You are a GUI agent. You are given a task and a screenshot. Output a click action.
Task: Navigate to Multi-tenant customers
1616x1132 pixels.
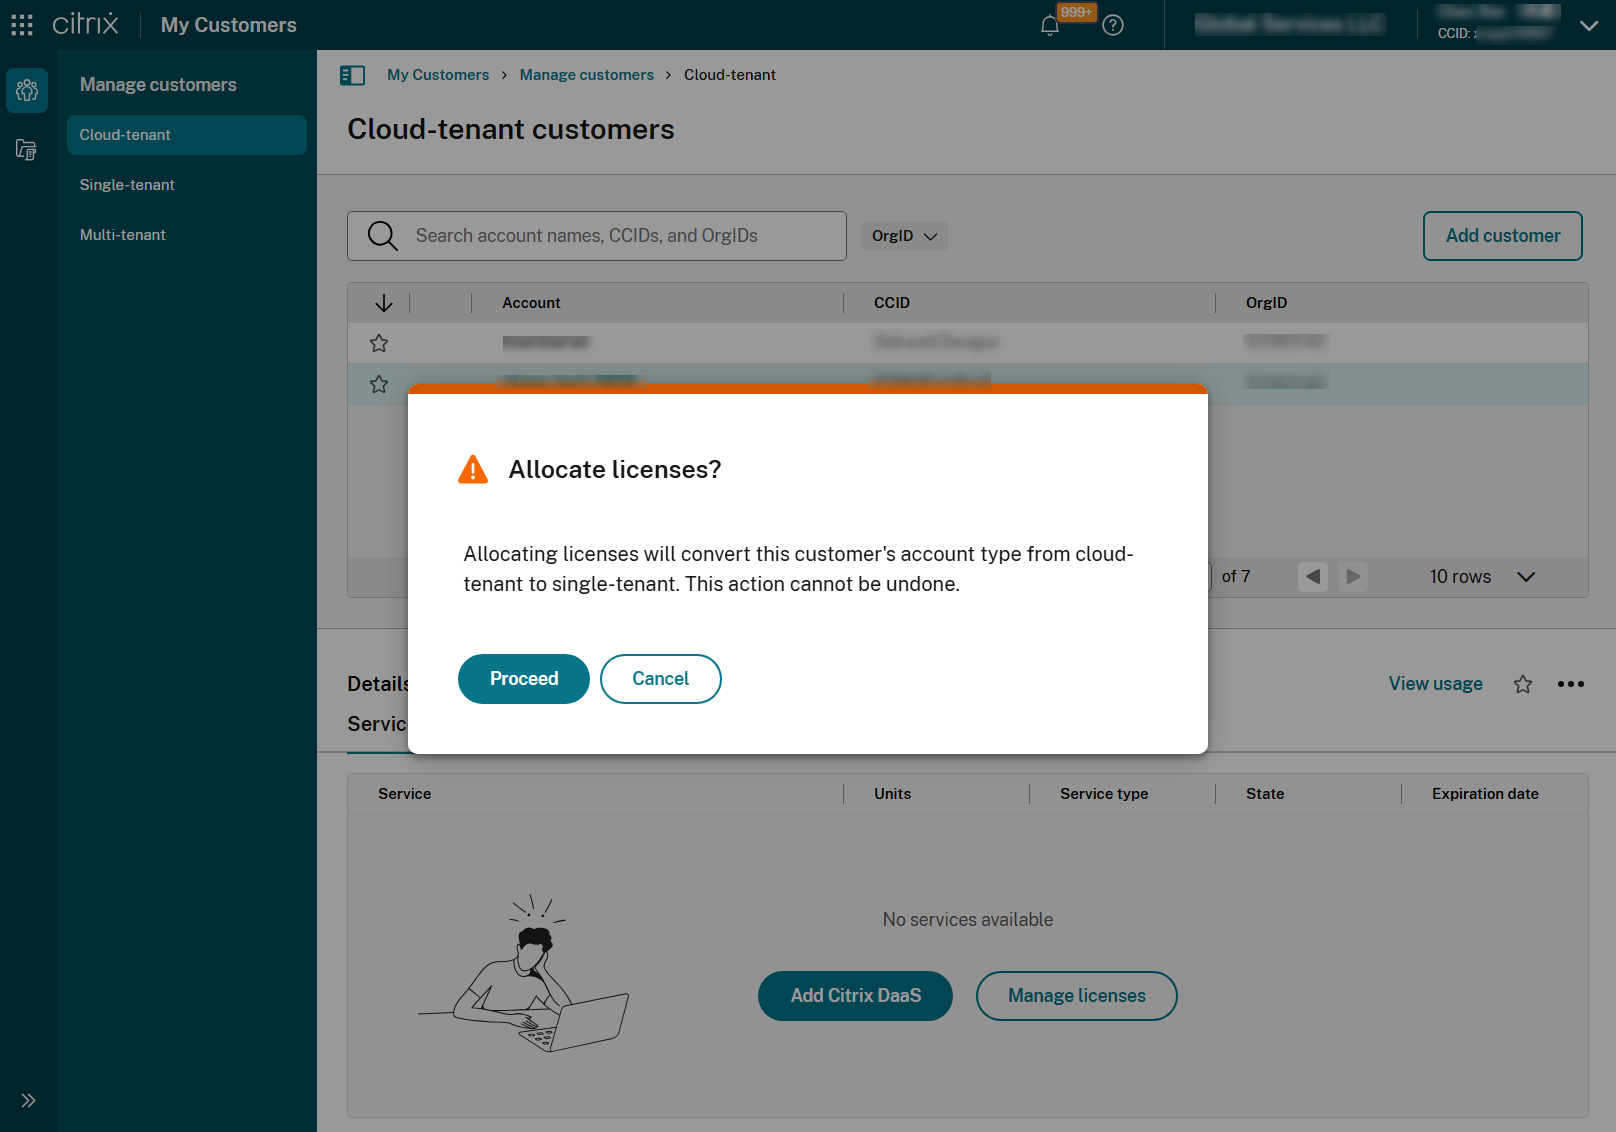122,234
